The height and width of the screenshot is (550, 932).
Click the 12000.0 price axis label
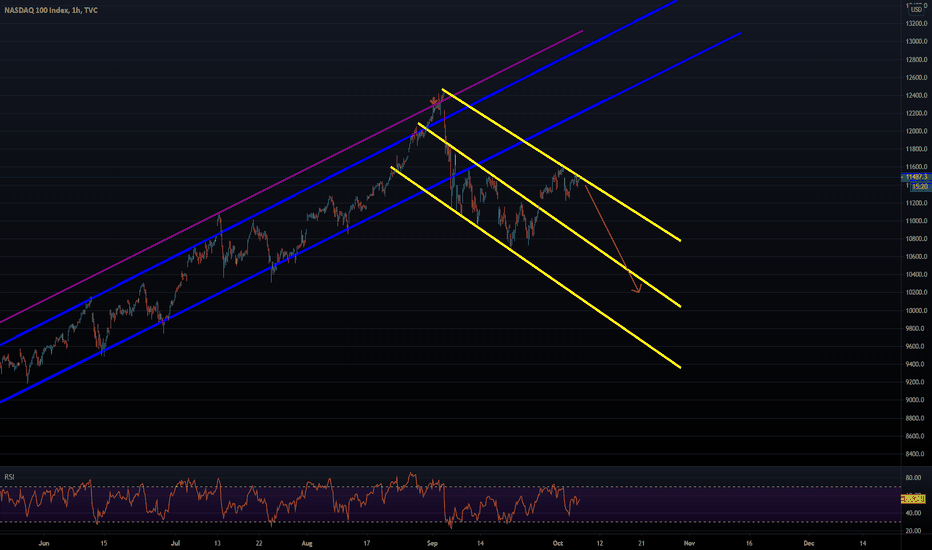[916, 131]
